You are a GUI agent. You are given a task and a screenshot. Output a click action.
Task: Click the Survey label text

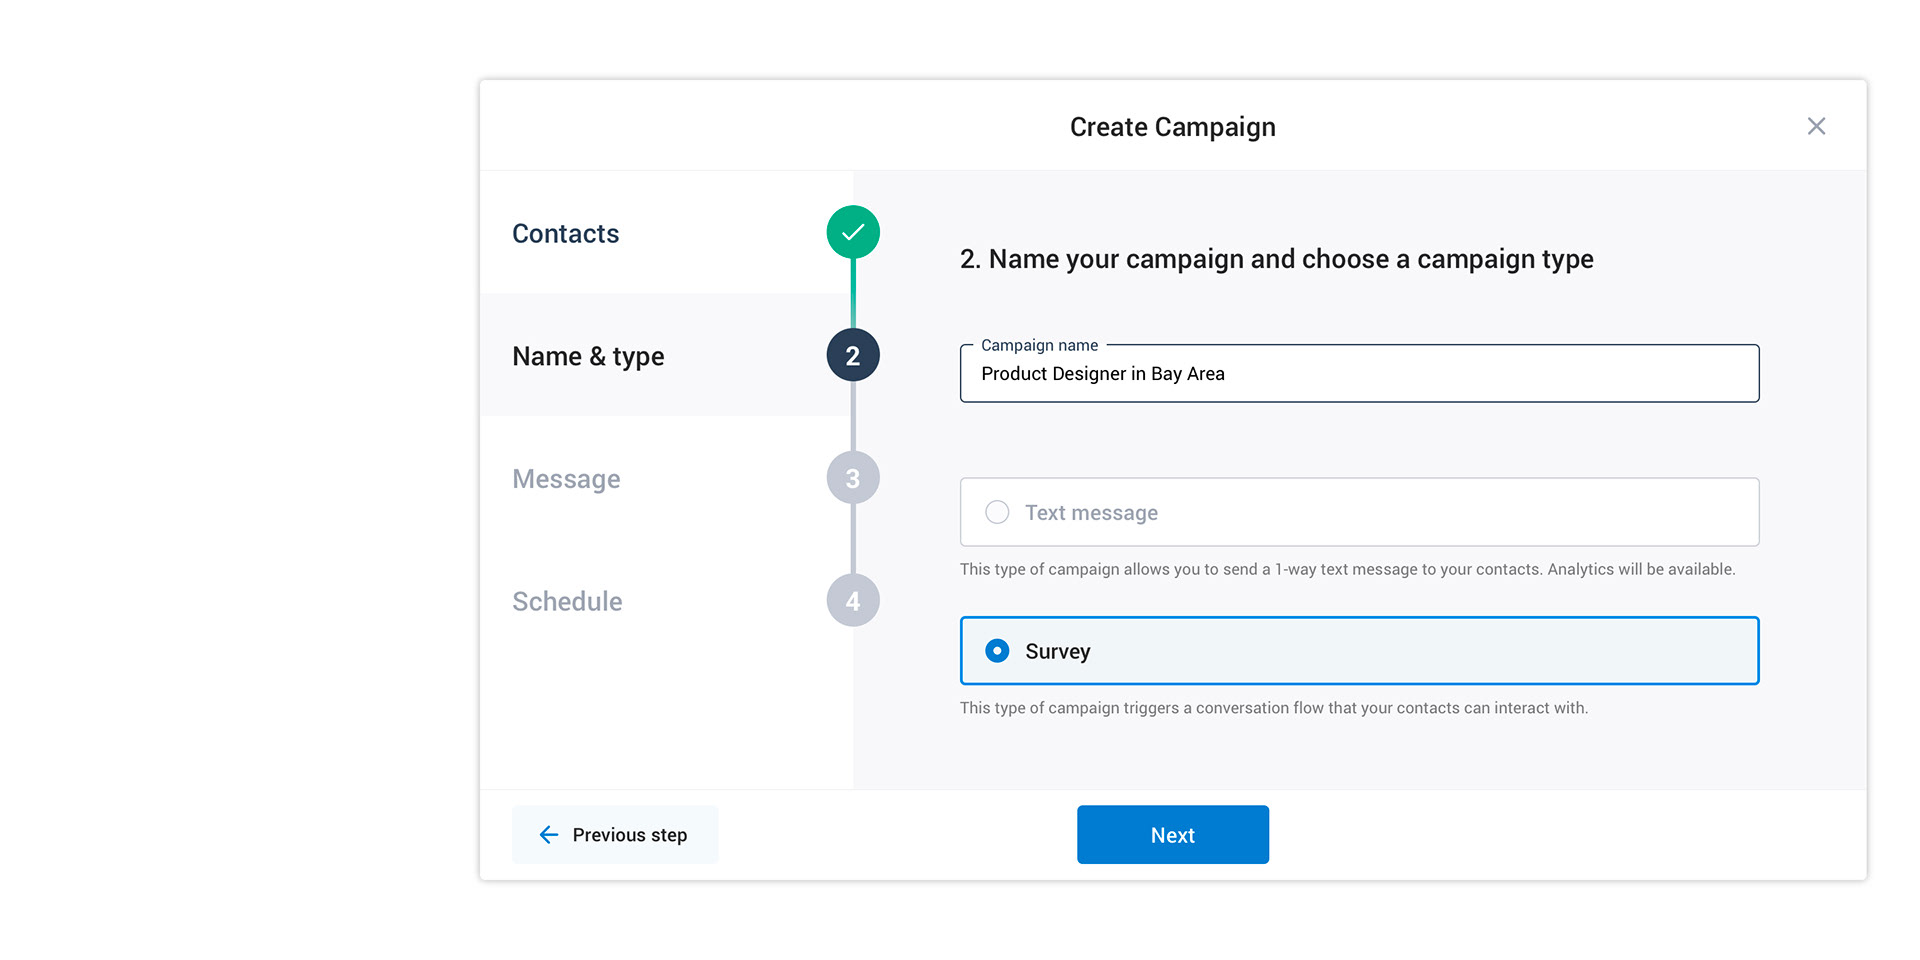1058,652
